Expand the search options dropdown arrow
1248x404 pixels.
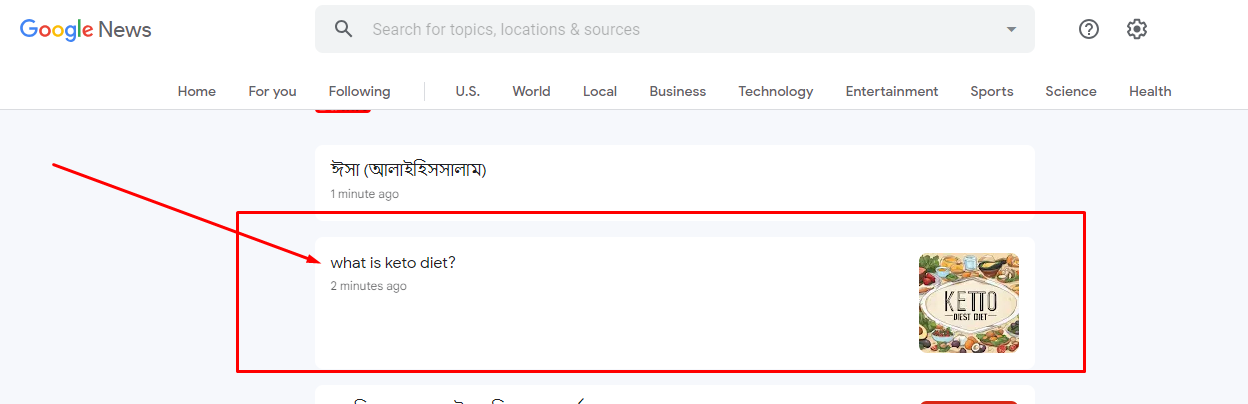coord(1011,29)
